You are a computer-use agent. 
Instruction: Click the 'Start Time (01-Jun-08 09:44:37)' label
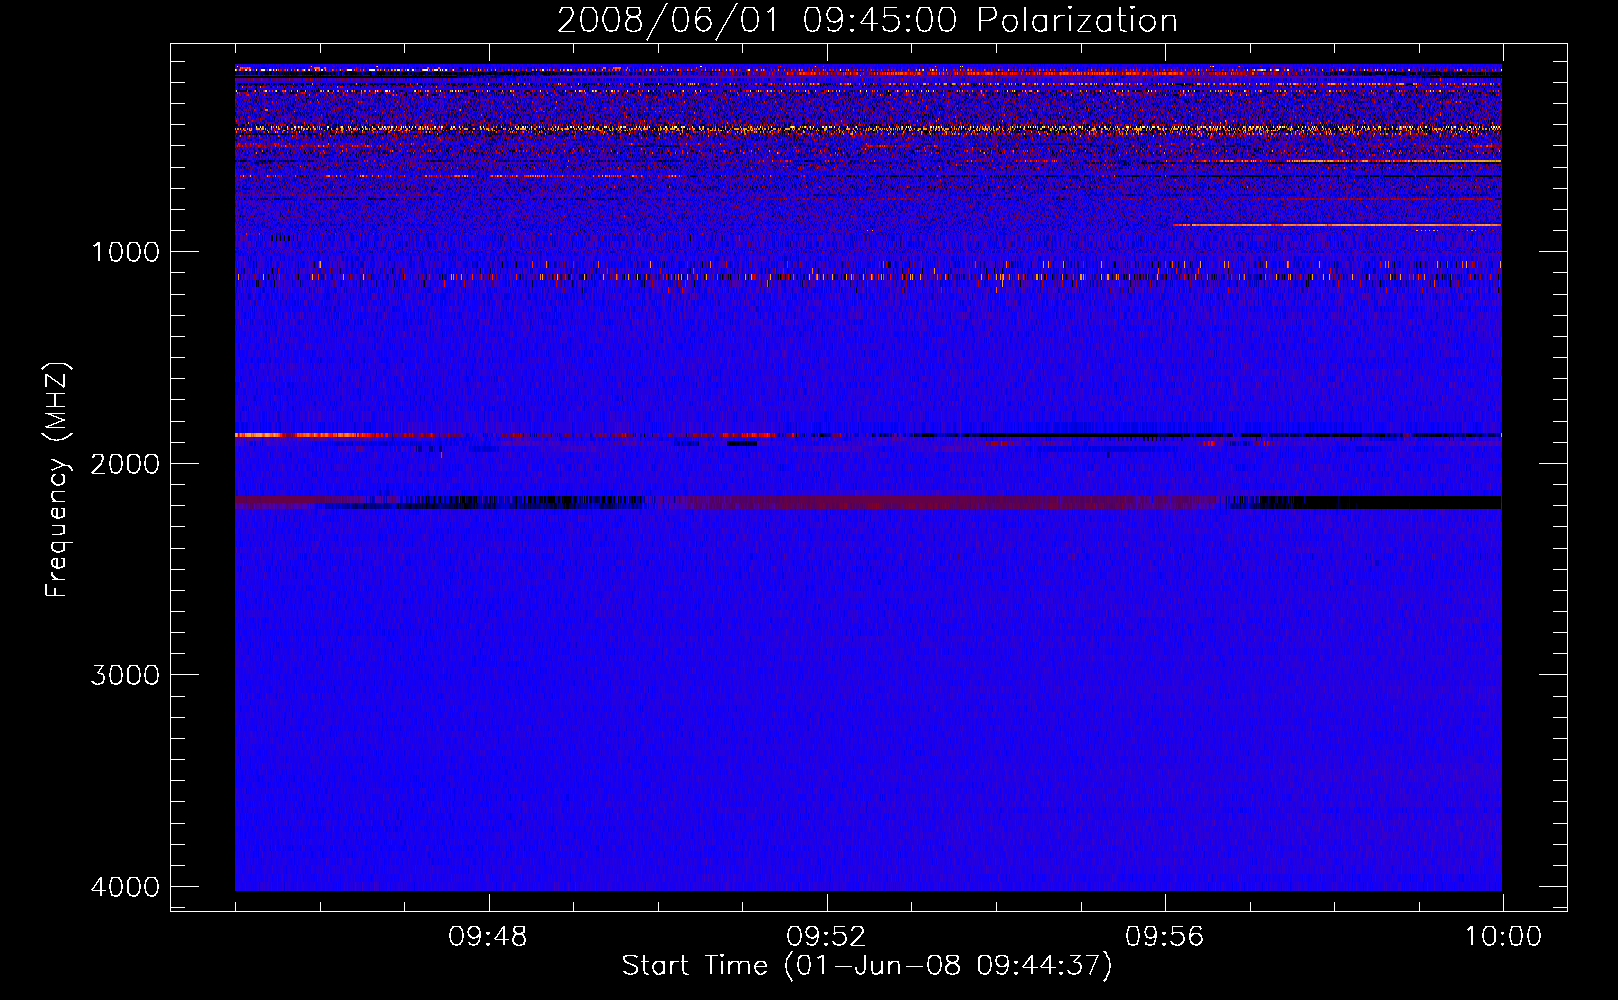pyautogui.click(x=867, y=965)
